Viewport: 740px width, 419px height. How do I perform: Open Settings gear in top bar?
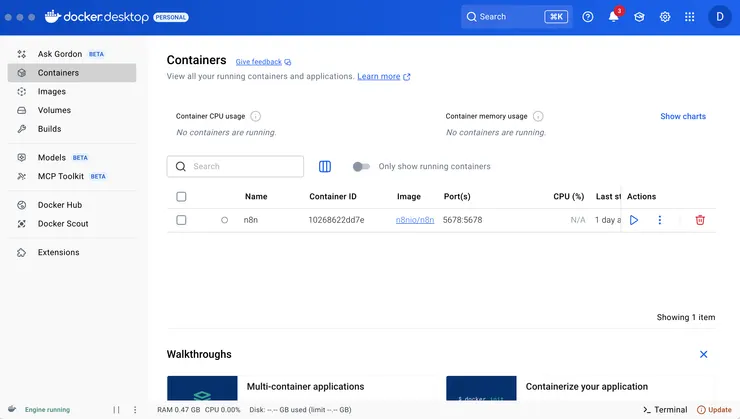(664, 17)
